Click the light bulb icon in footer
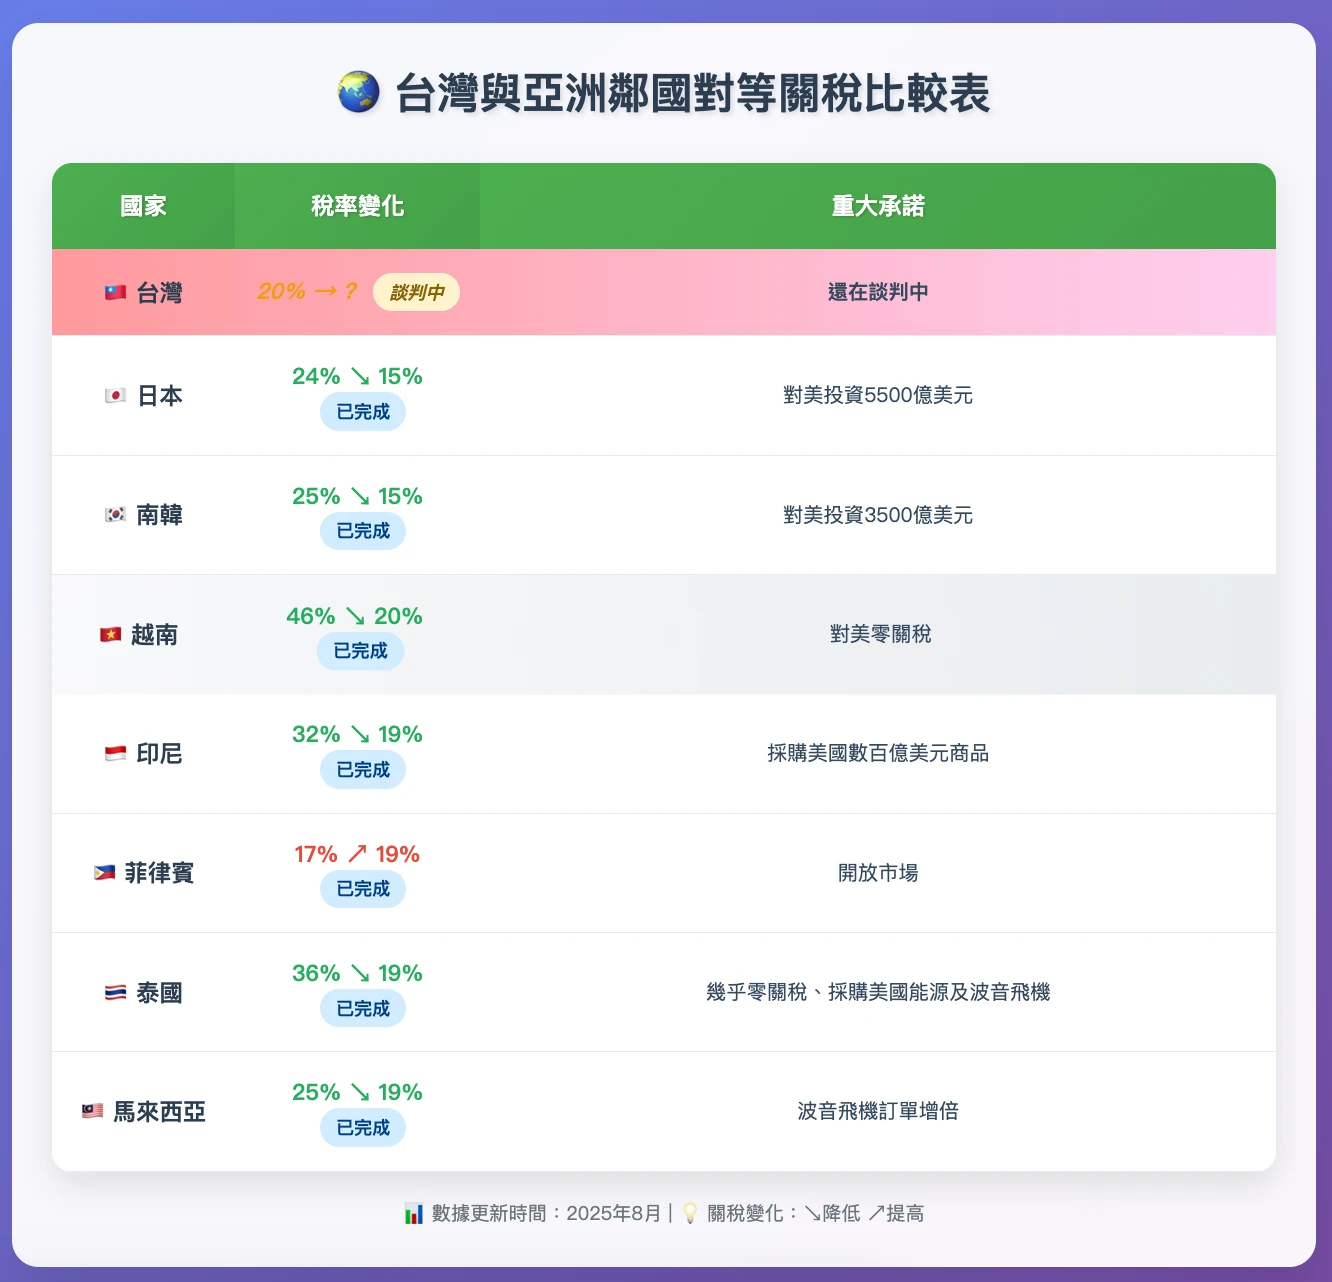 [x=689, y=1214]
